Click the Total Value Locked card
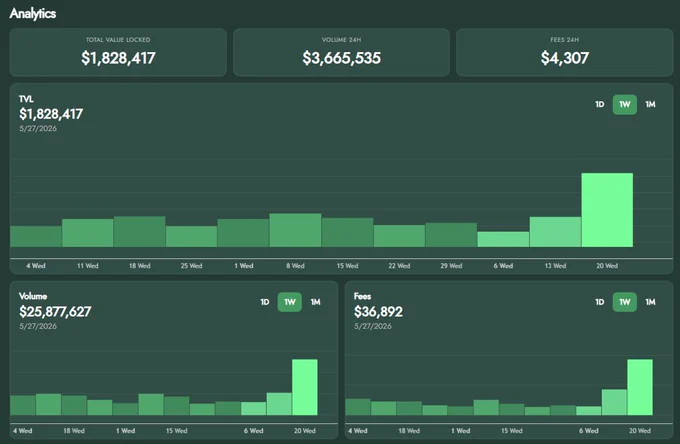The width and height of the screenshot is (680, 444). 118,52
